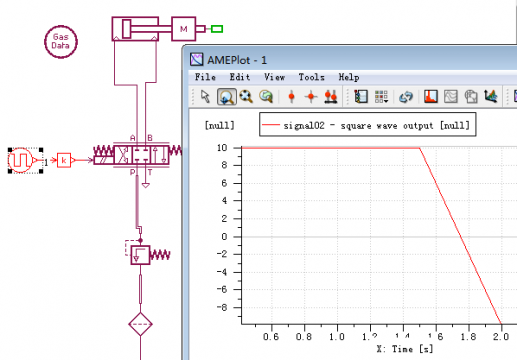Select the arrow pointer tool in AMEPlot toolbar
This screenshot has width=517, height=360.
205,97
